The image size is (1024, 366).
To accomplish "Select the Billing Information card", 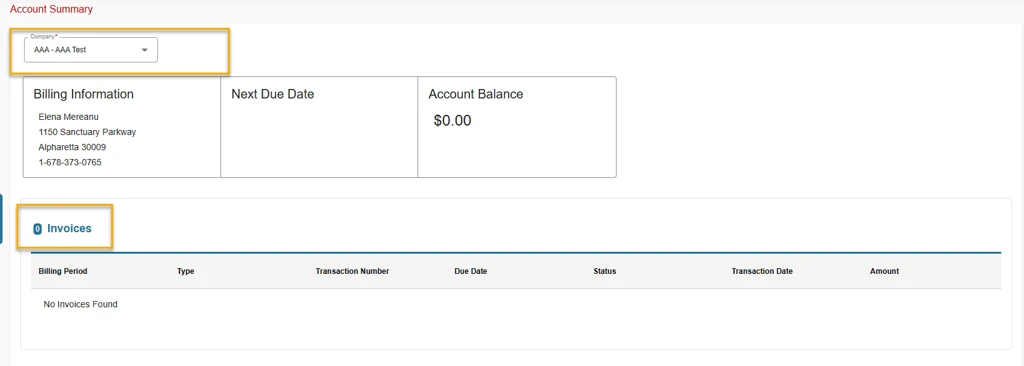I will pyautogui.click(x=122, y=127).
